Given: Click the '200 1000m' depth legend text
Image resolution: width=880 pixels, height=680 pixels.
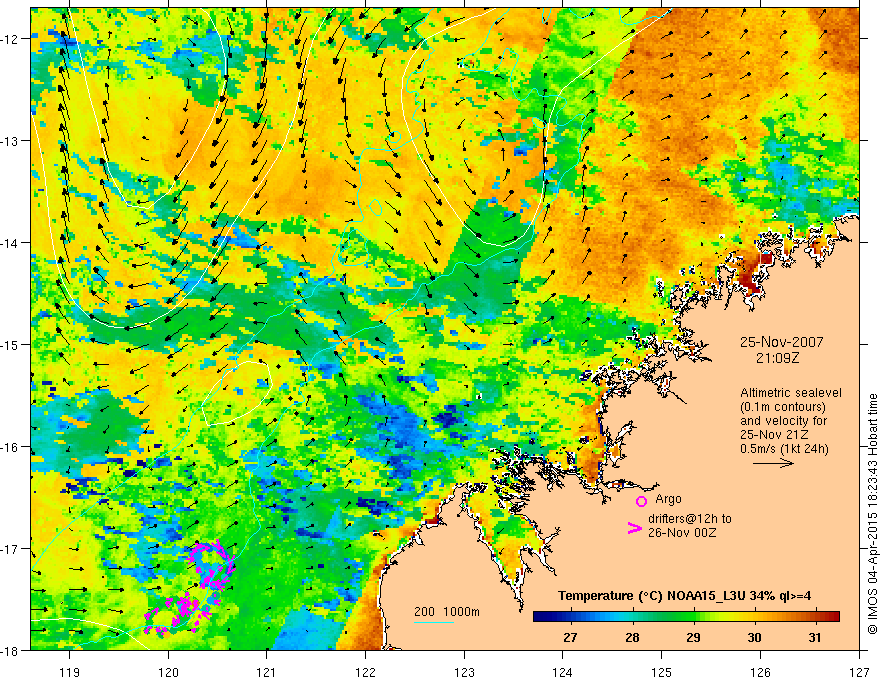Looking at the screenshot, I should pos(447,612).
